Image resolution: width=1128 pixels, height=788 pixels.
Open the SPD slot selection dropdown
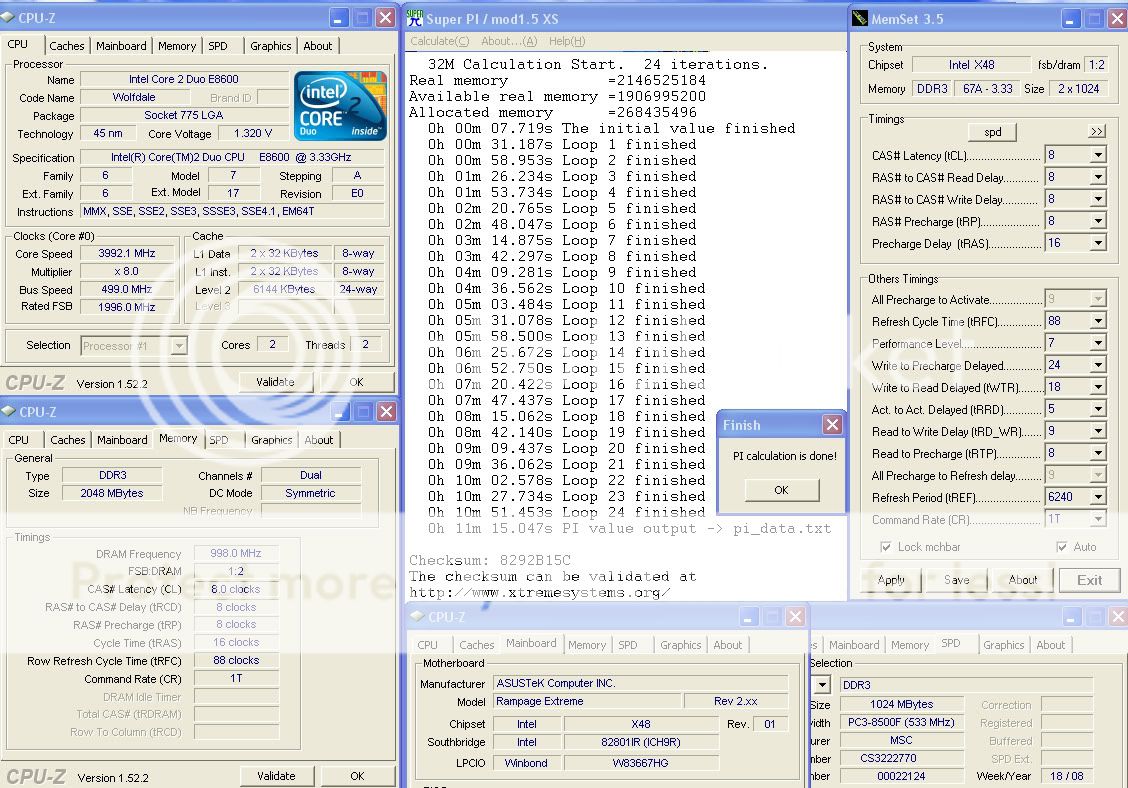click(822, 684)
